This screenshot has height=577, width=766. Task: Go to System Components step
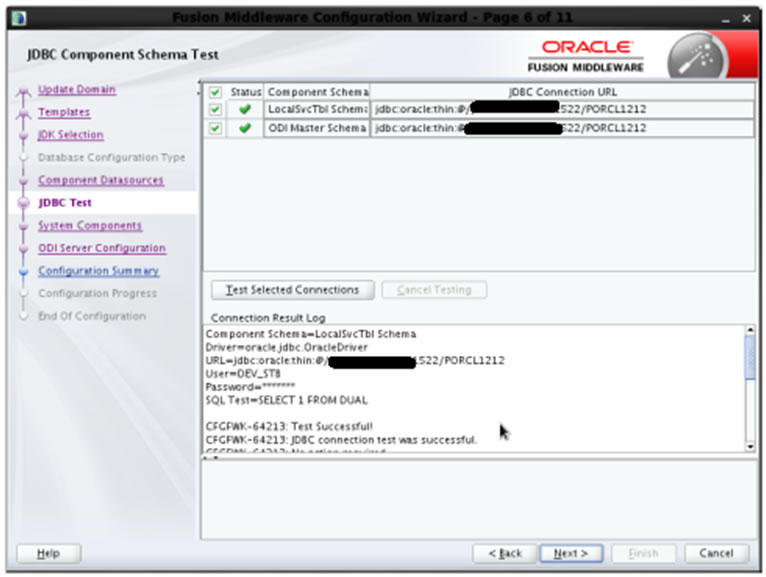click(90, 225)
